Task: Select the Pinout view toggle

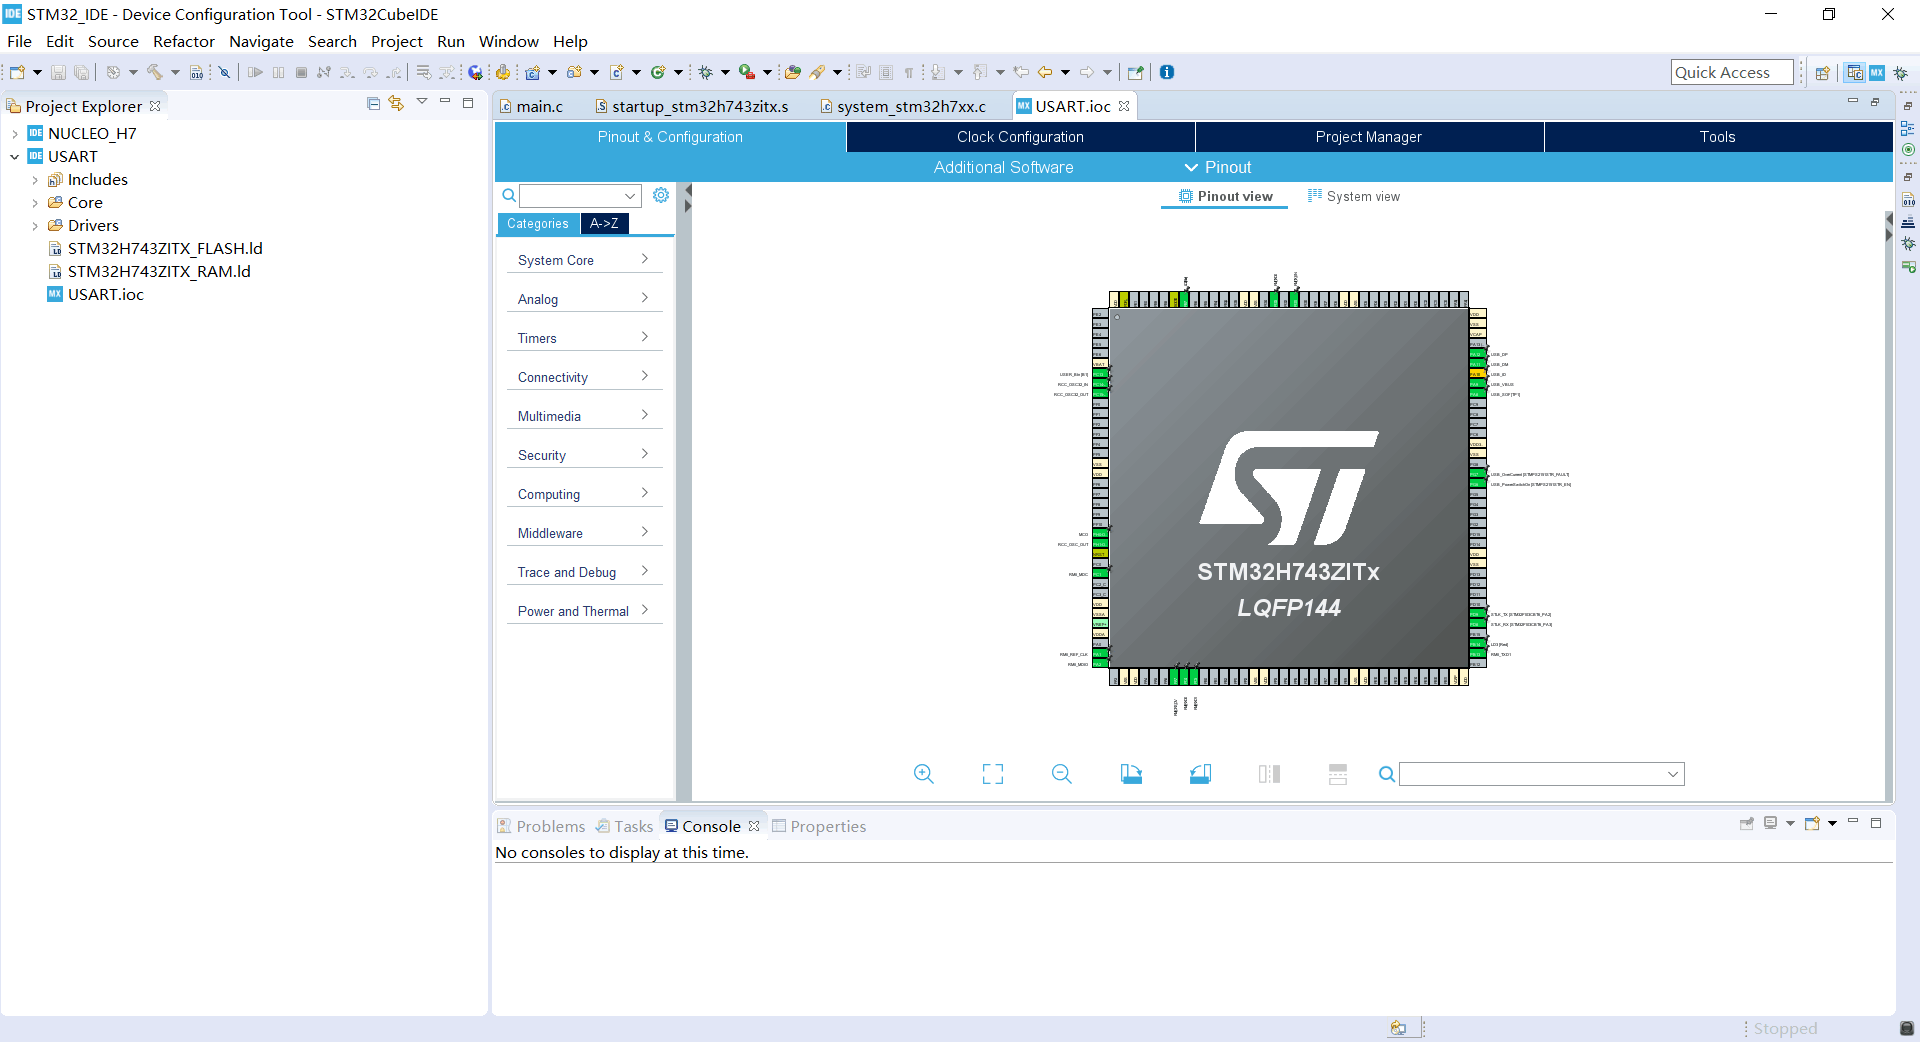Action: (1224, 196)
